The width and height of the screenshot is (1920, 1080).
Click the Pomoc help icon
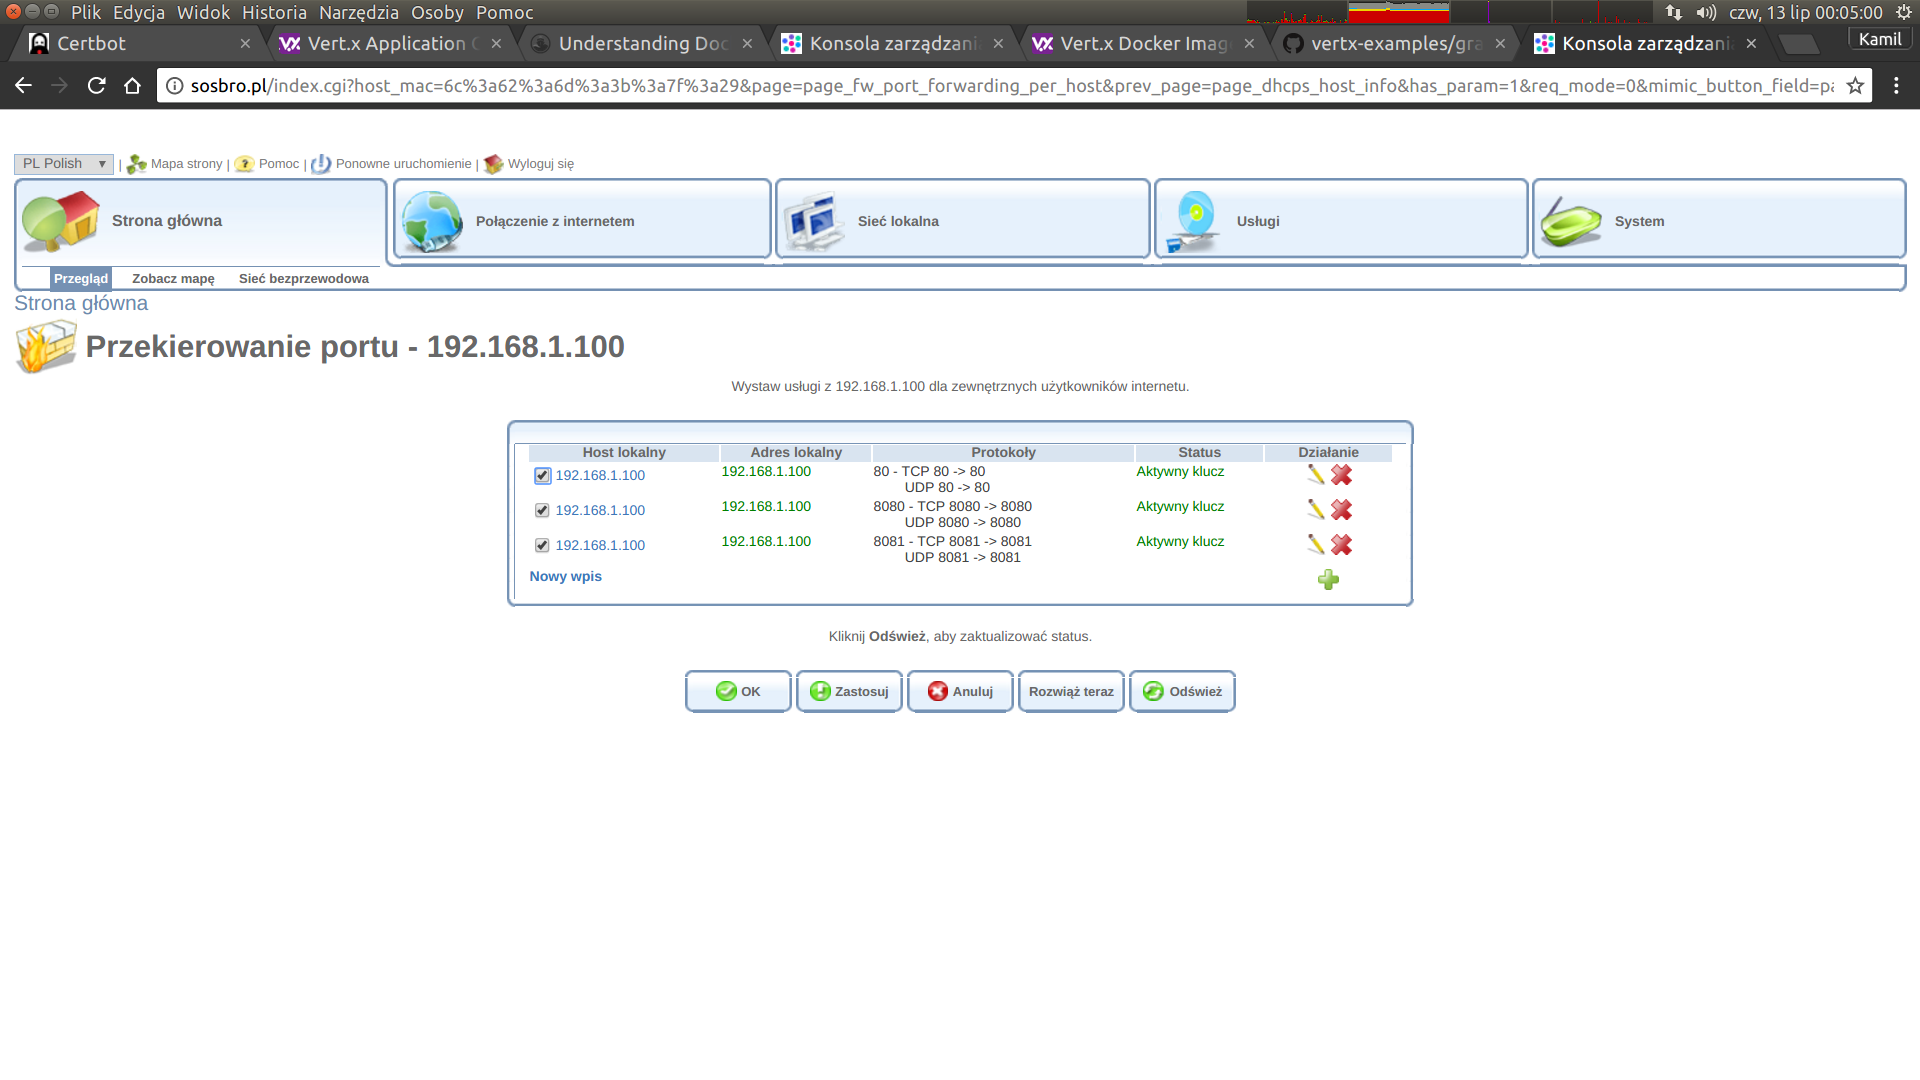coord(244,164)
